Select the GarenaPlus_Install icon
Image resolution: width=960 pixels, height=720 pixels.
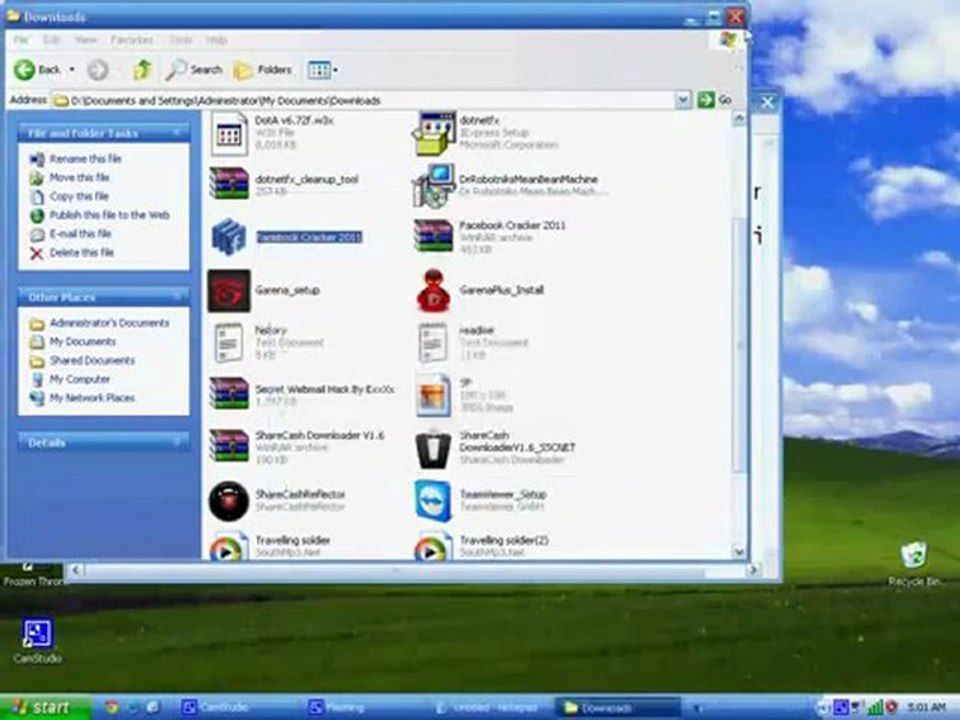433,290
